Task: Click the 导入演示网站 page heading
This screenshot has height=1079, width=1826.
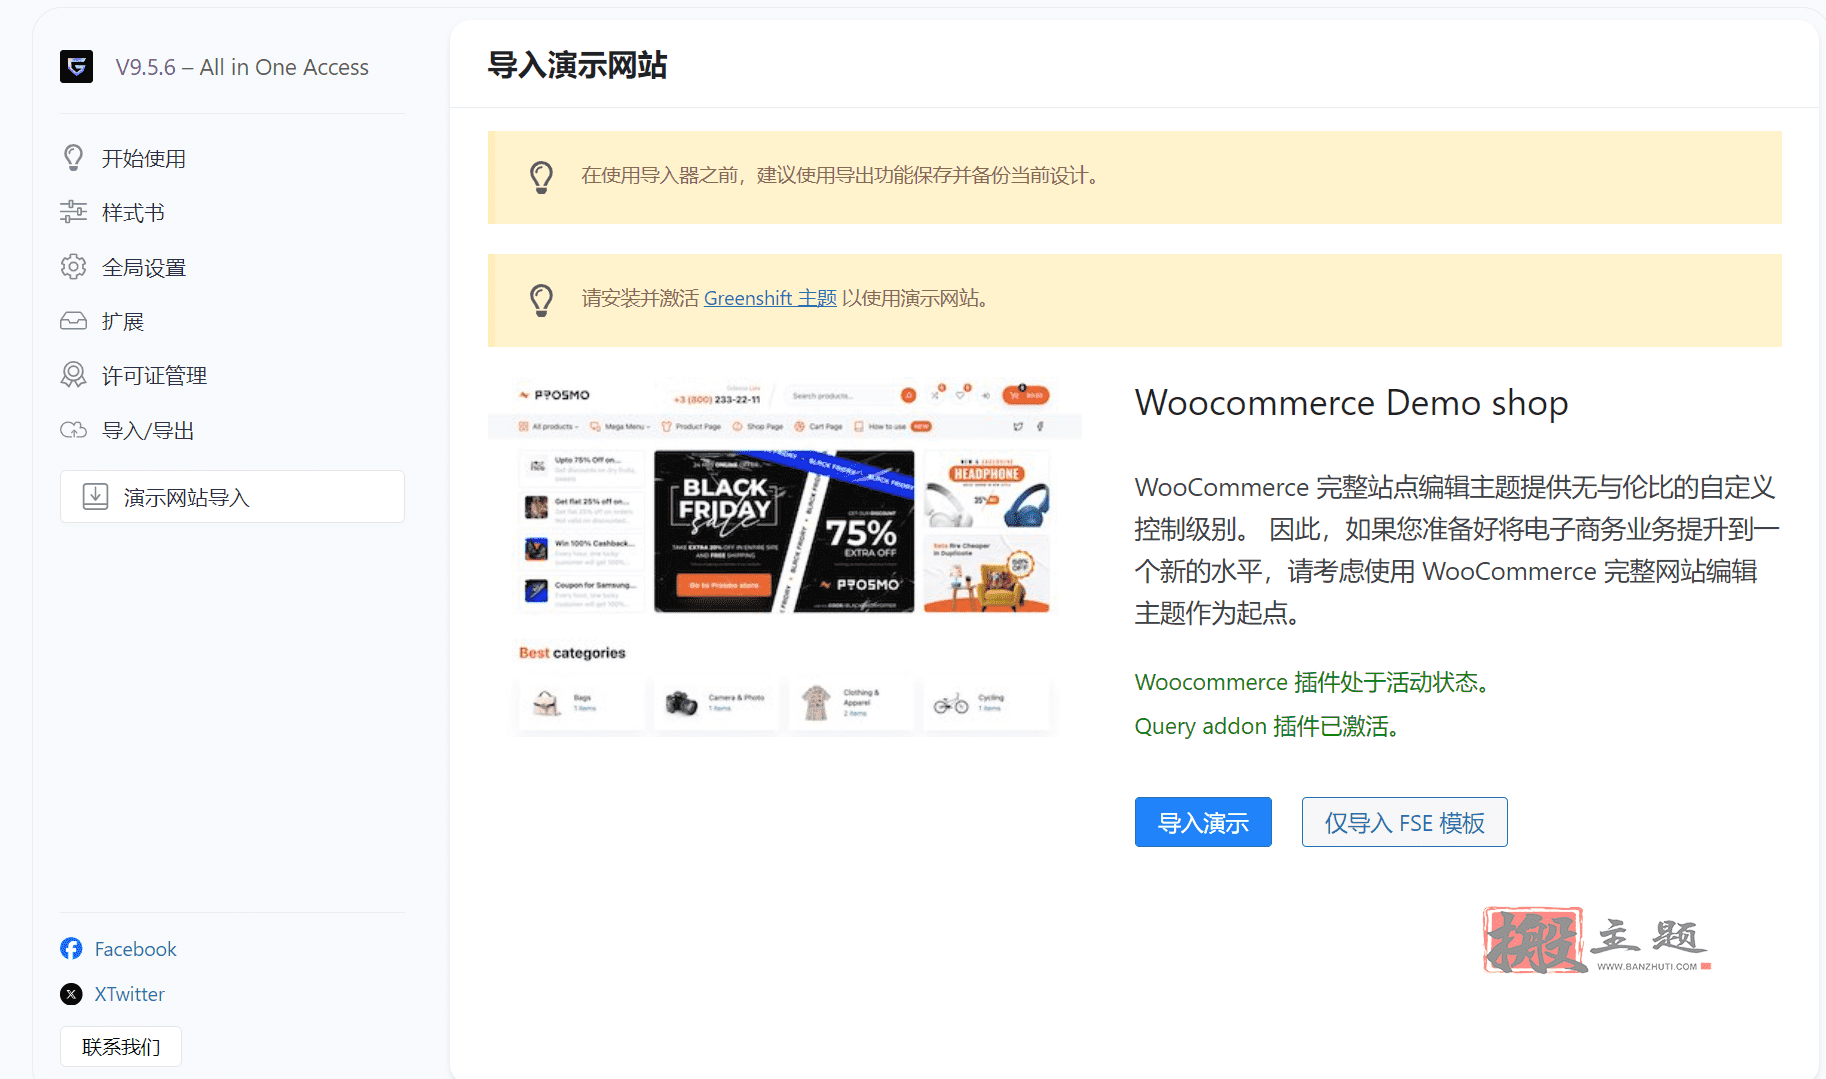Action: [577, 65]
